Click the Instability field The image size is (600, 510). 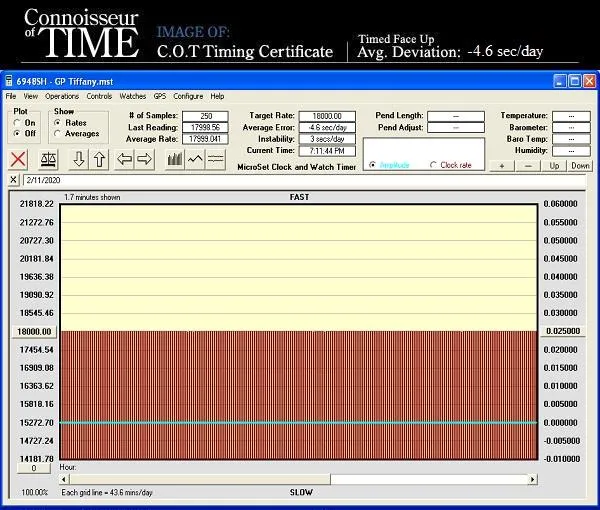[327, 139]
